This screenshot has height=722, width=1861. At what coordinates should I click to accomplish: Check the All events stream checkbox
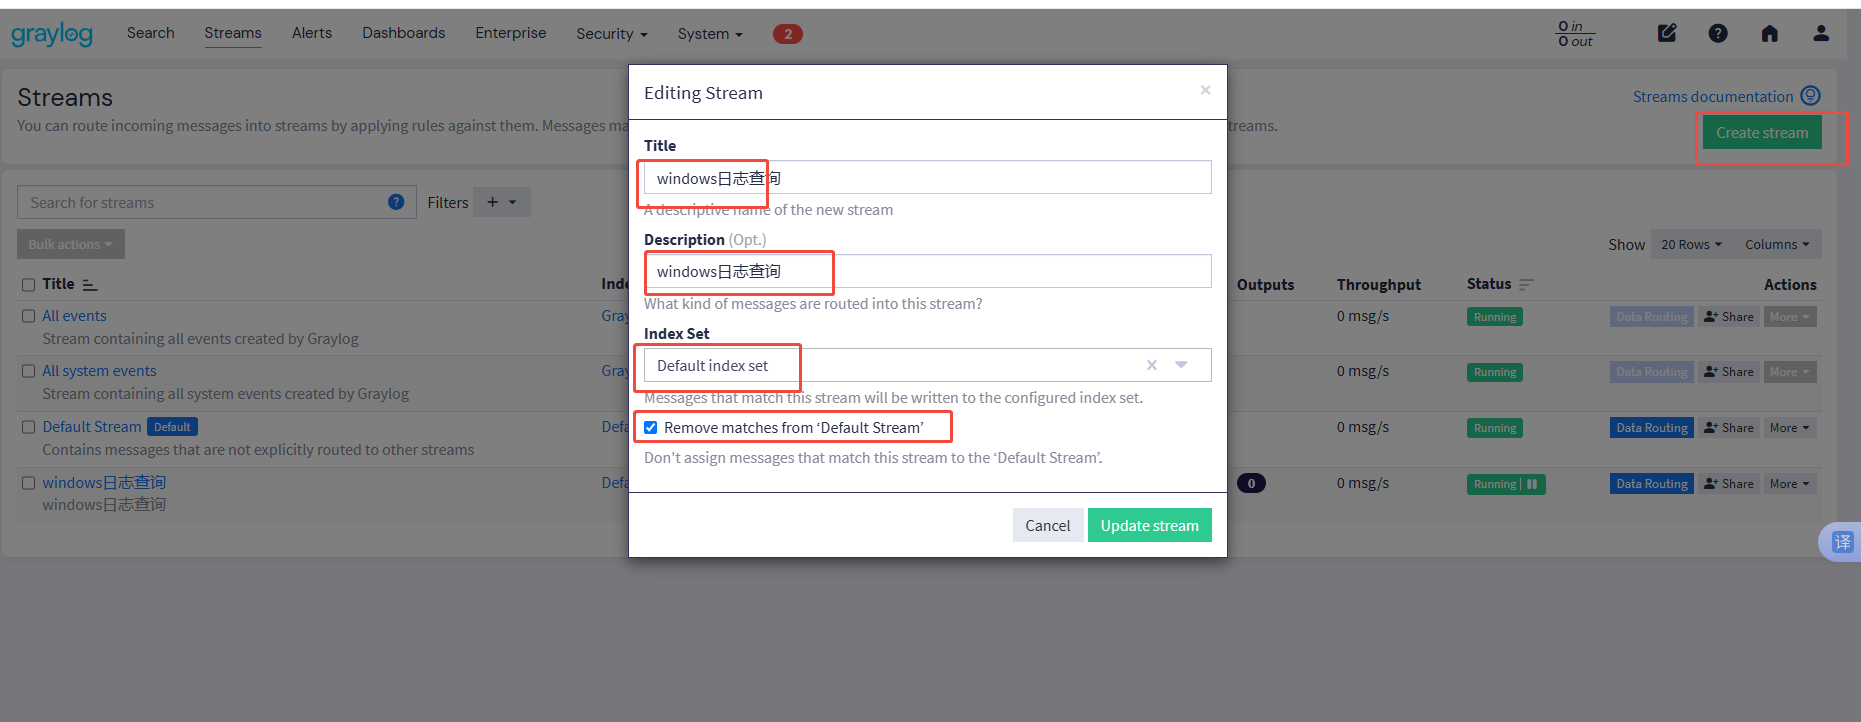(x=29, y=316)
